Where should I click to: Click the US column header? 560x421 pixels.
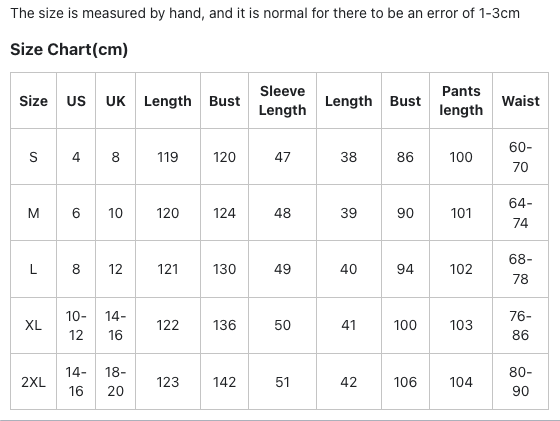(76, 101)
